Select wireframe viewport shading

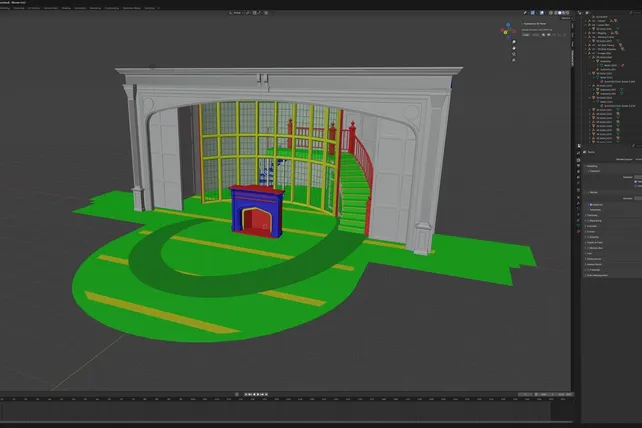click(556, 13)
